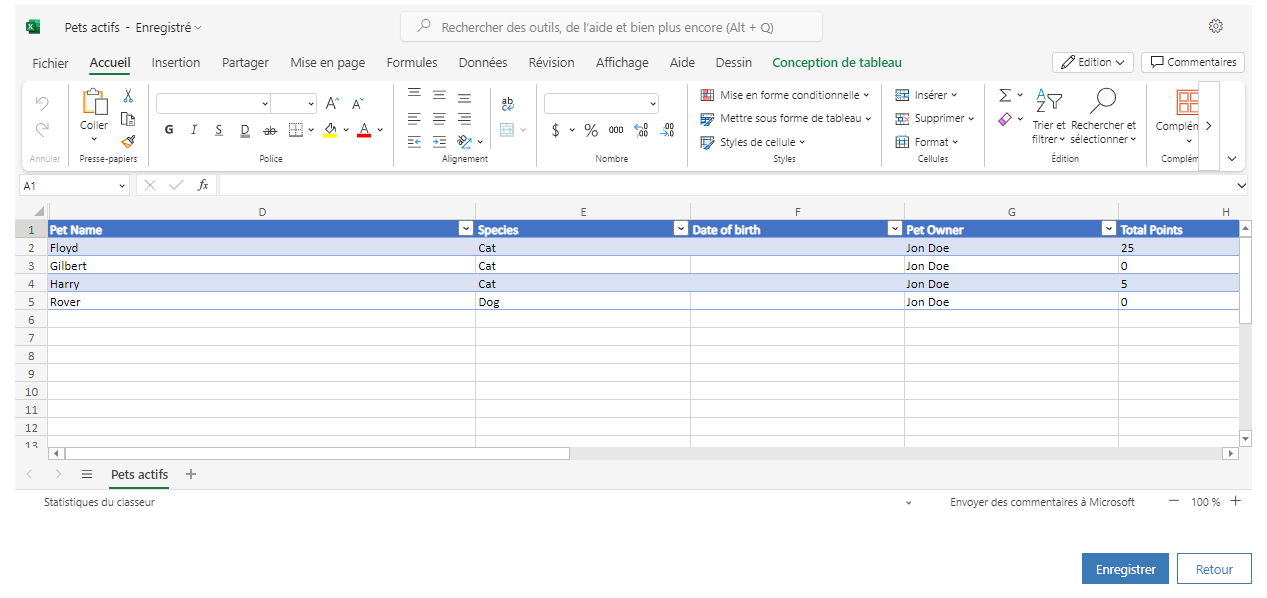Click the Retour button
Viewport: 1267px width, 598px height.
click(1214, 569)
